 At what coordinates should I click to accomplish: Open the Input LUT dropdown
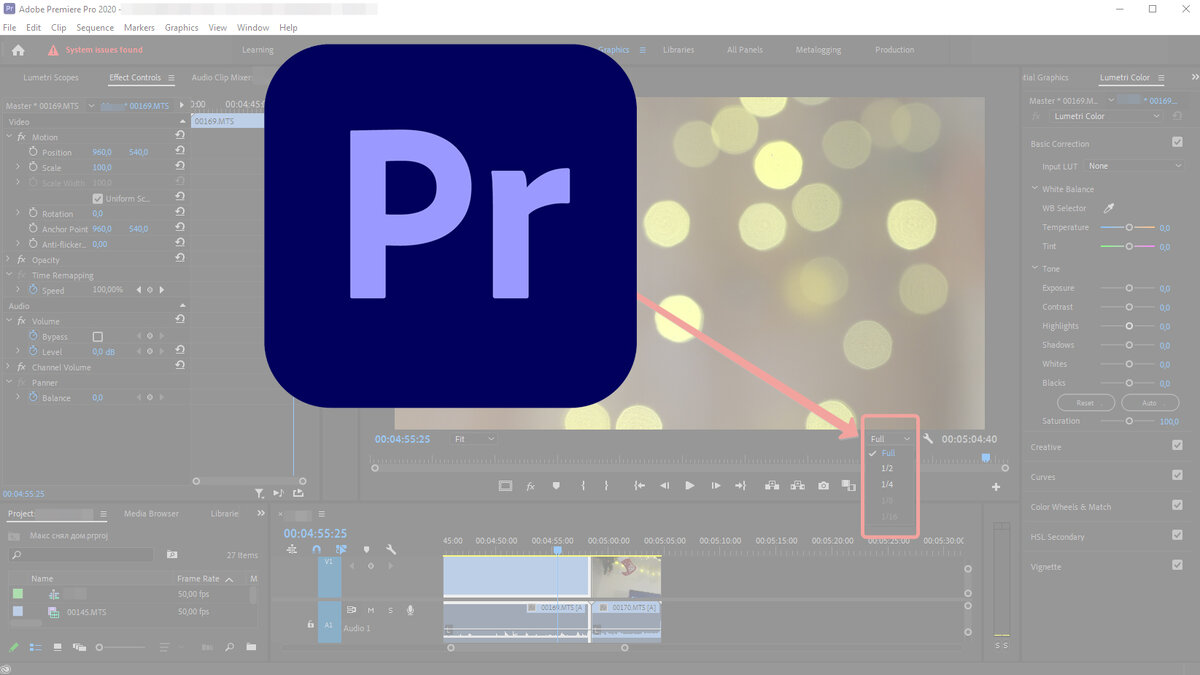[x=1135, y=166]
